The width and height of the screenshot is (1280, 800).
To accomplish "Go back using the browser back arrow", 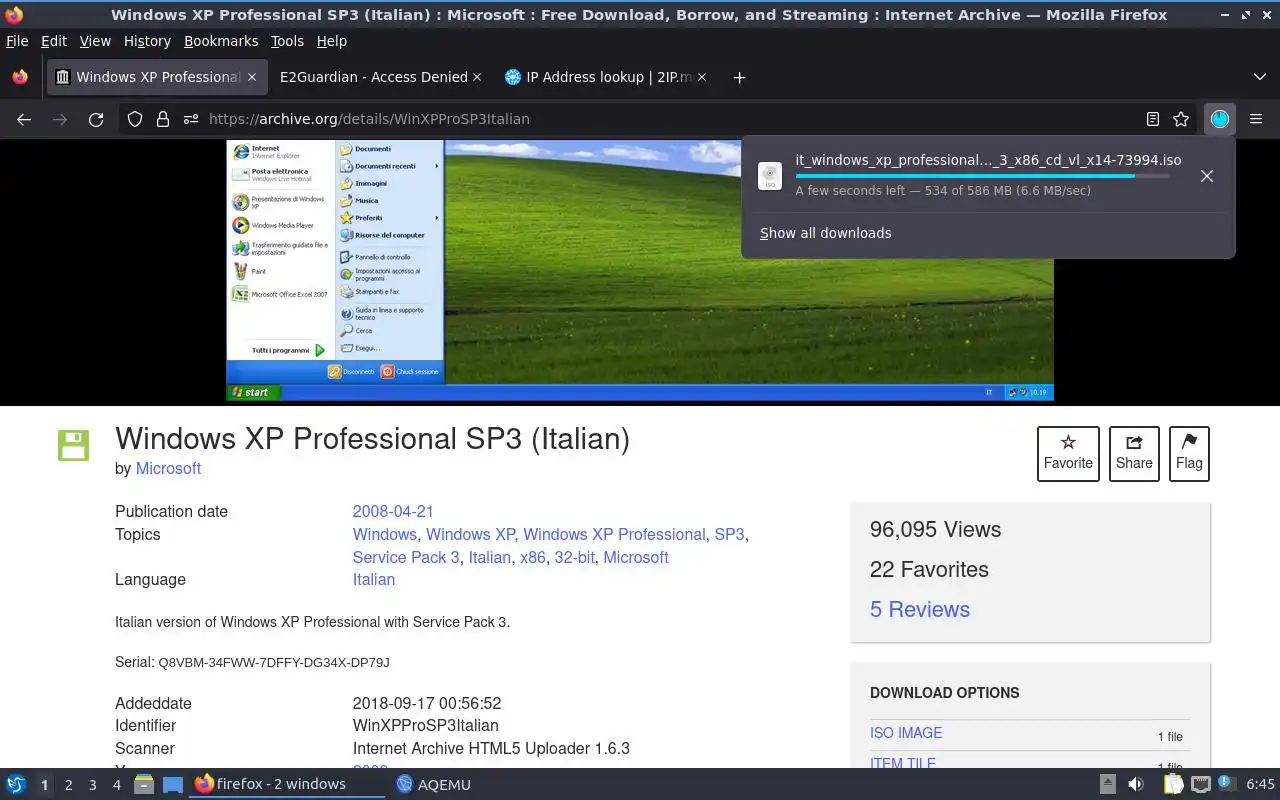I will coord(24,119).
